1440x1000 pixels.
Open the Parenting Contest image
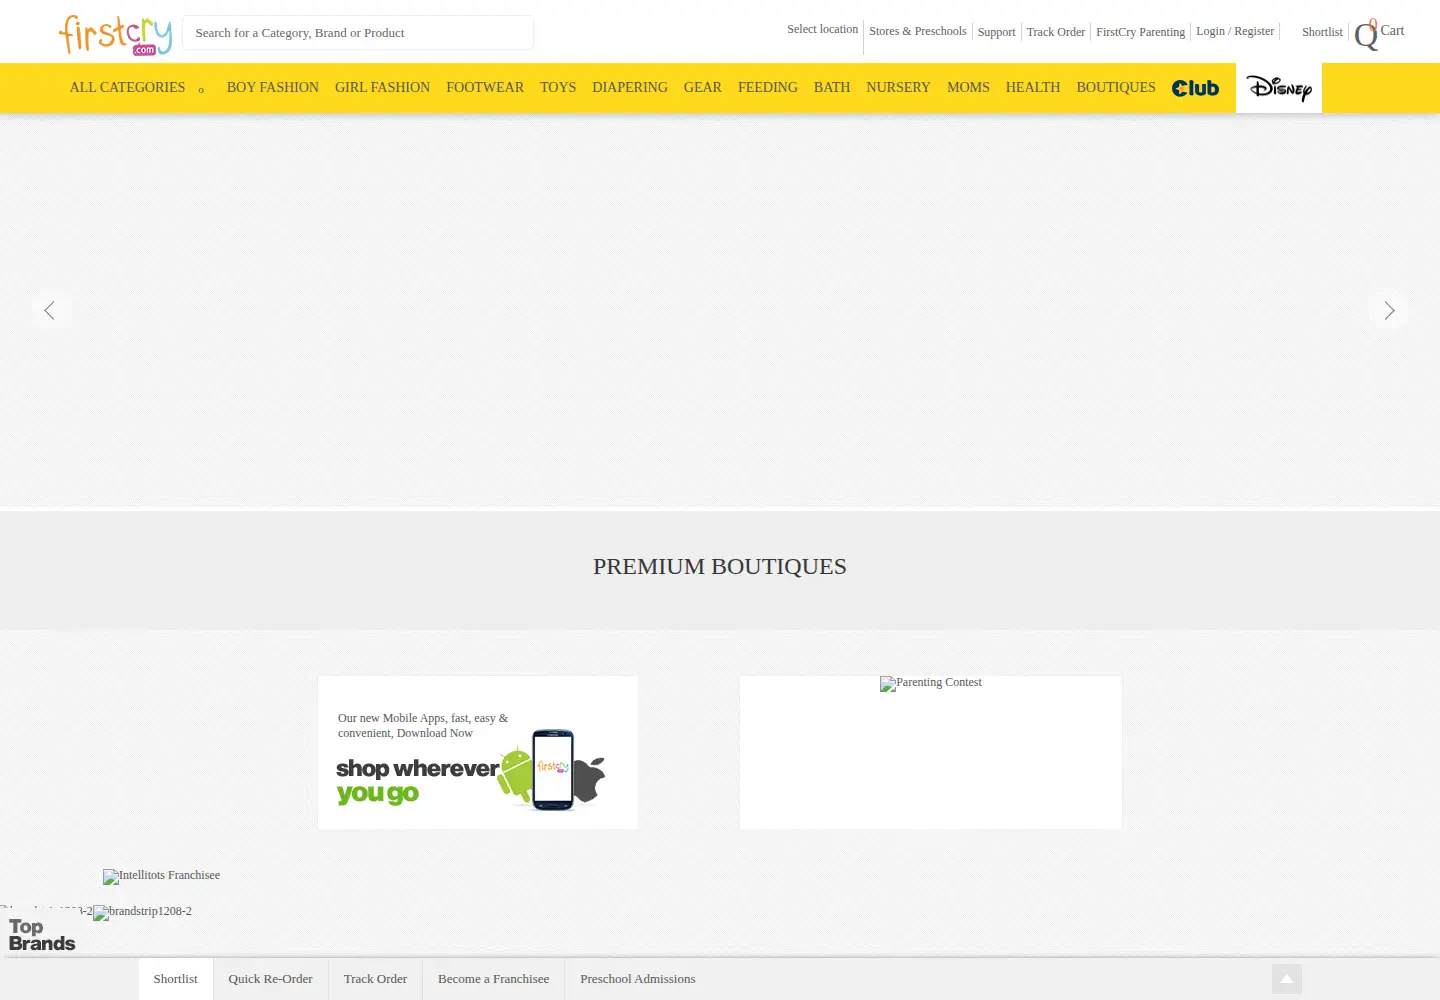coord(931,683)
